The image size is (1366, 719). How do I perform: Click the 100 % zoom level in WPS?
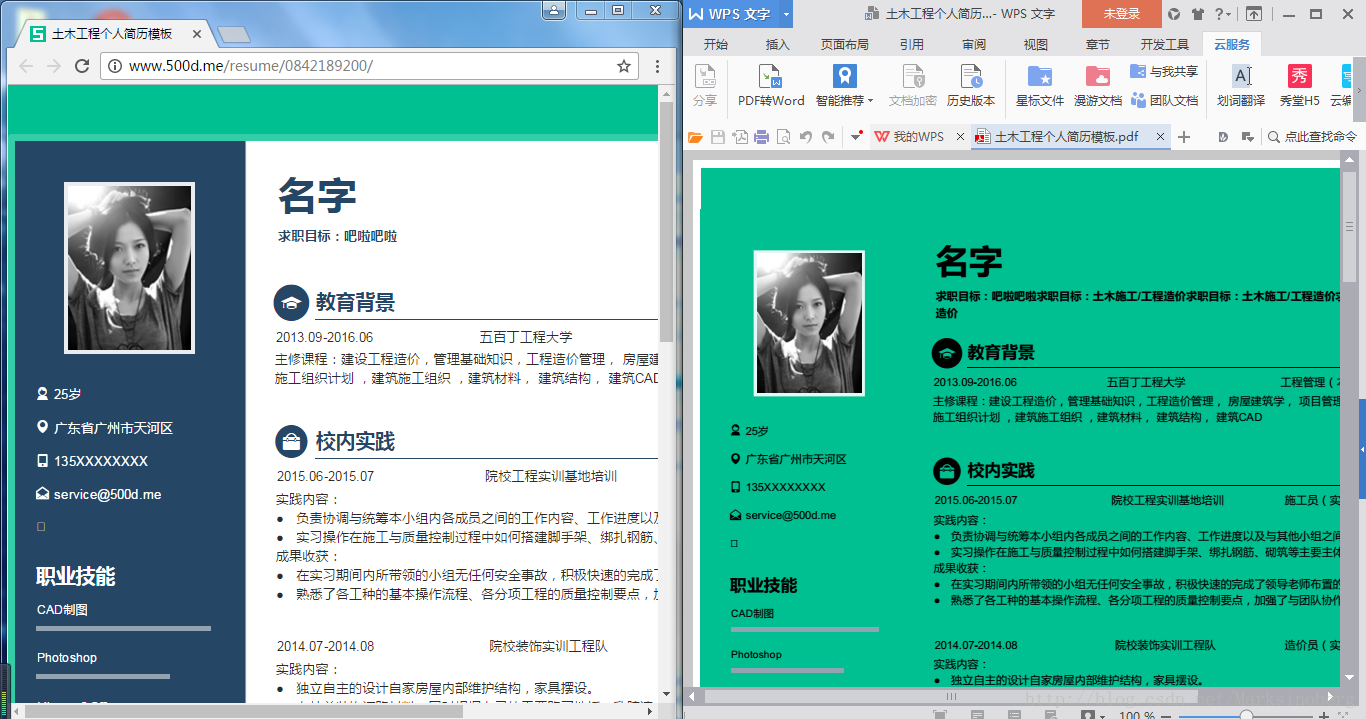1136,716
